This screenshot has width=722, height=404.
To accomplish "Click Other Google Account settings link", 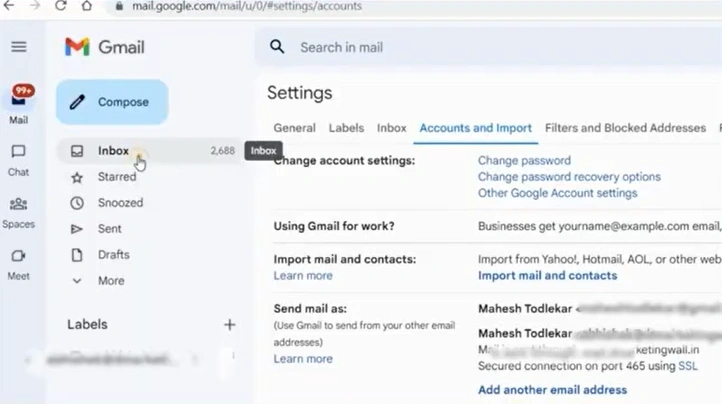I will [x=558, y=193].
